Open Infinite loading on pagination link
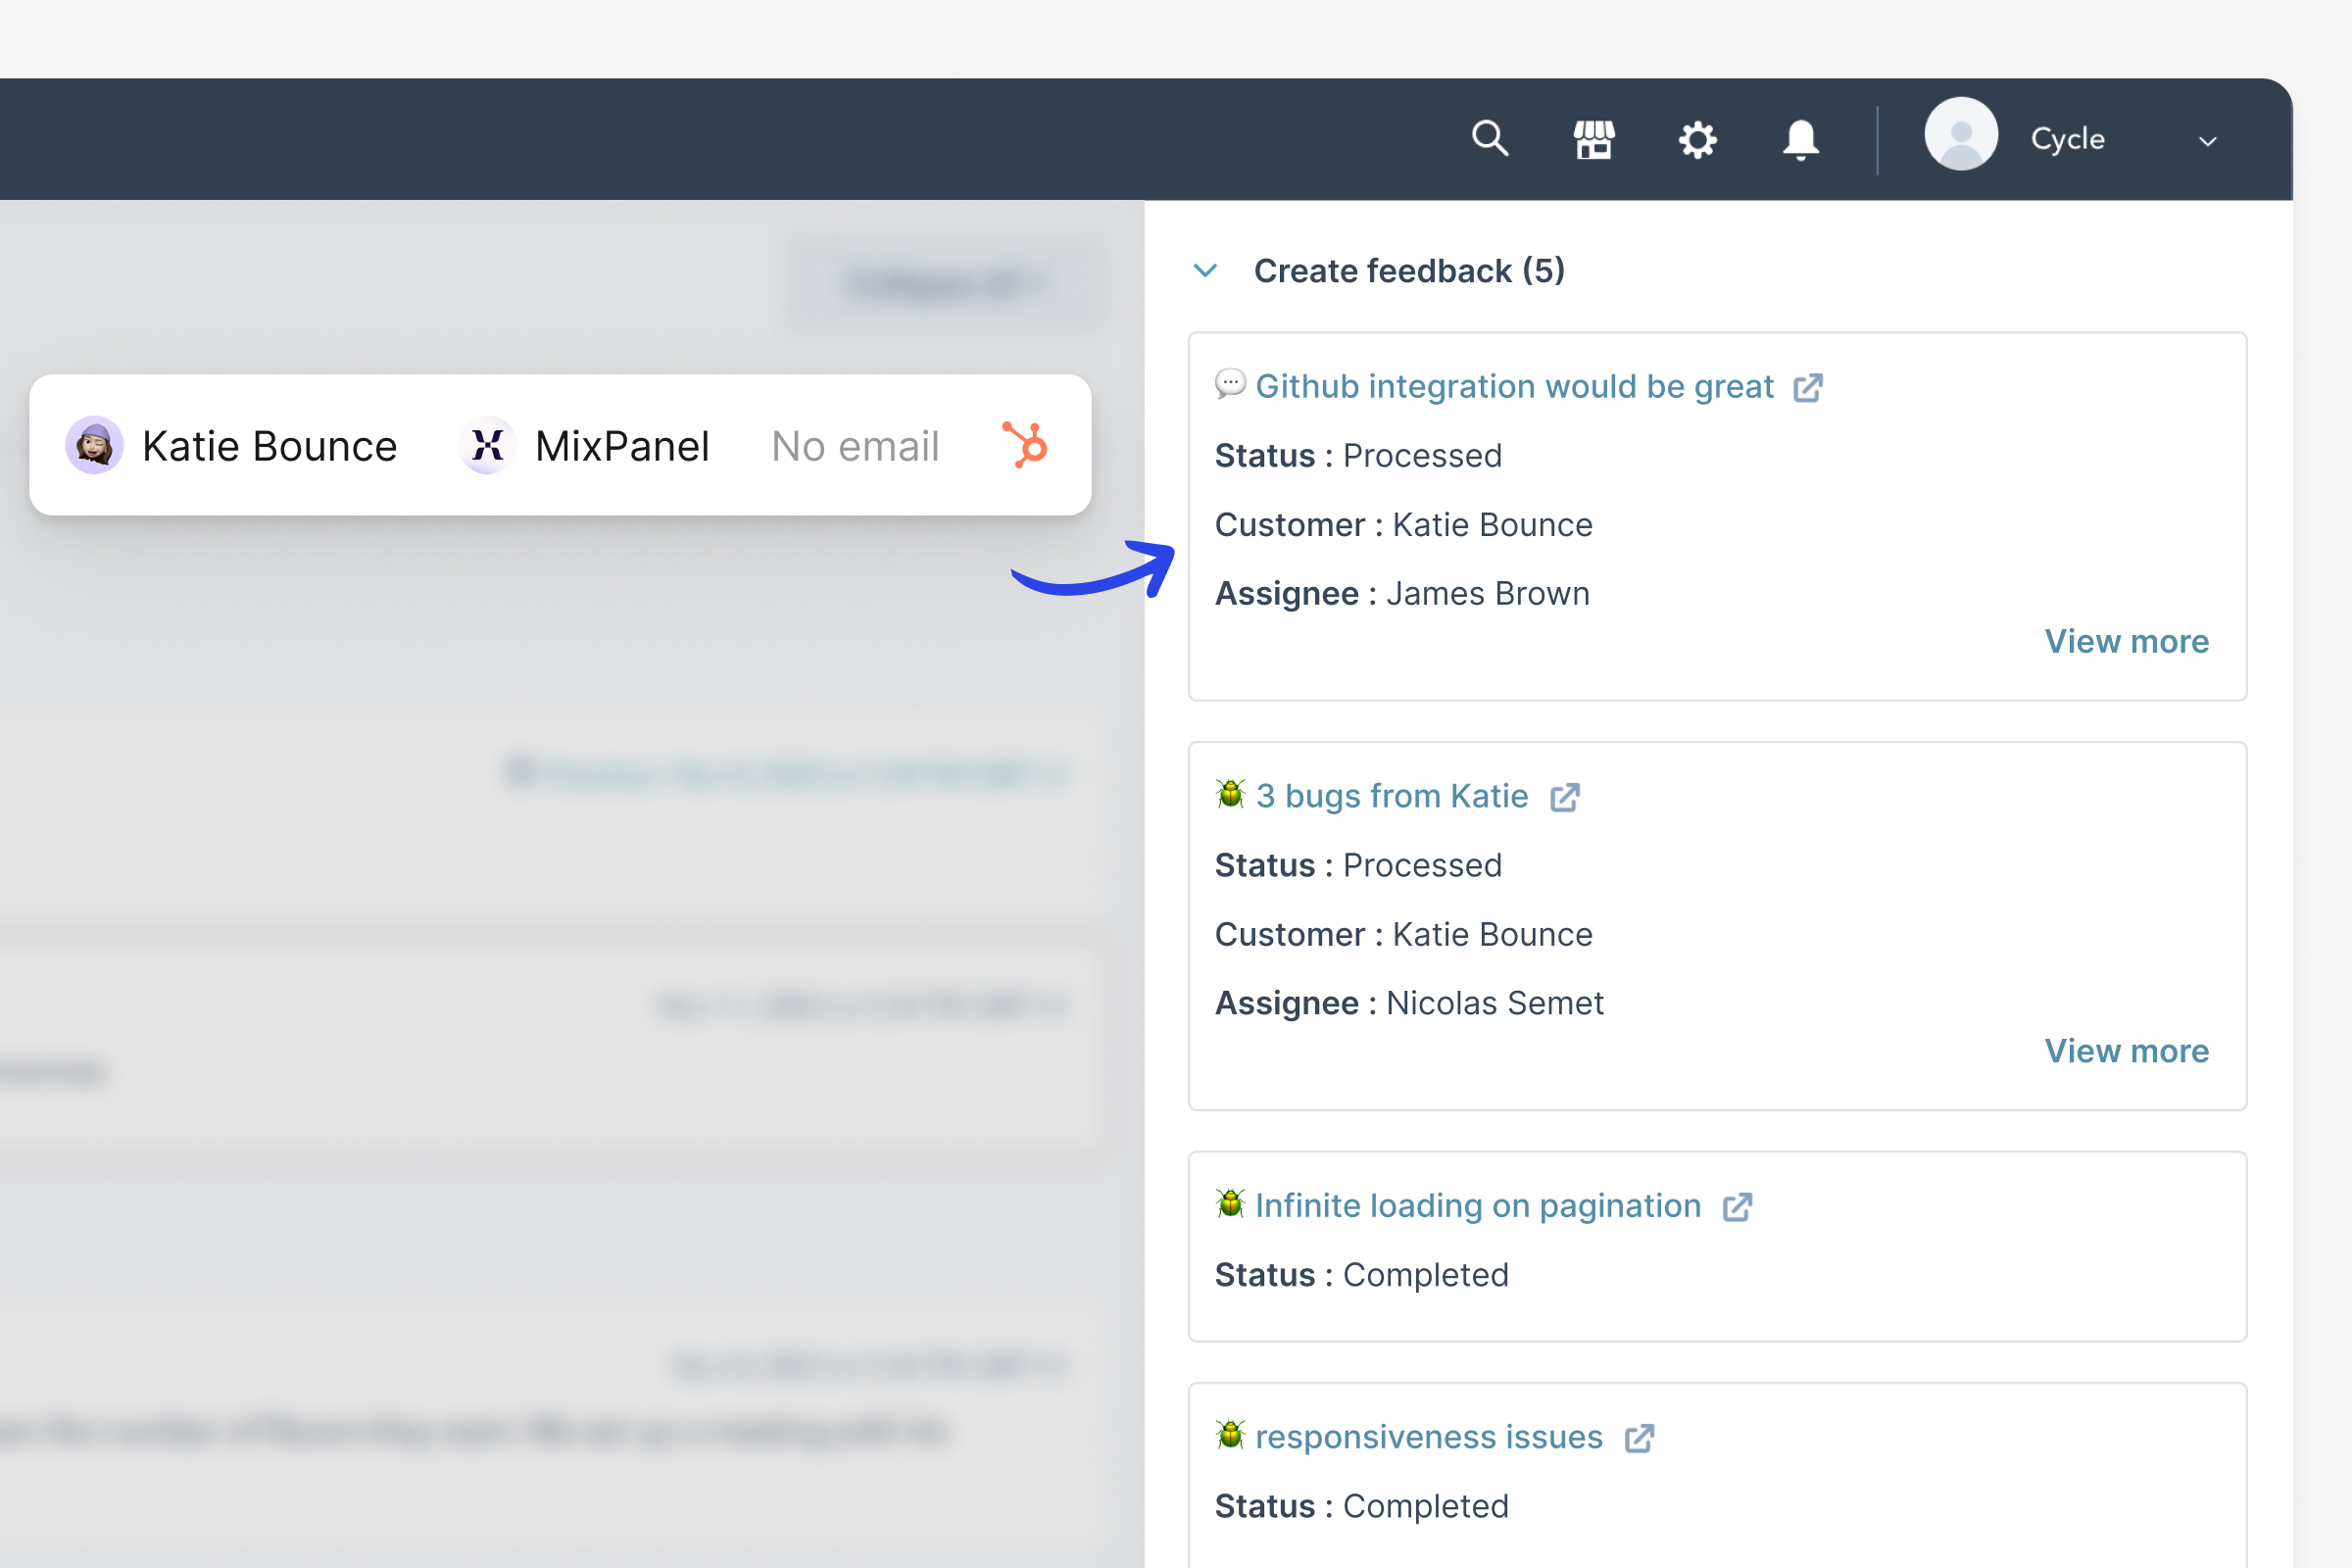The height and width of the screenshot is (1568, 2352). click(1477, 1206)
